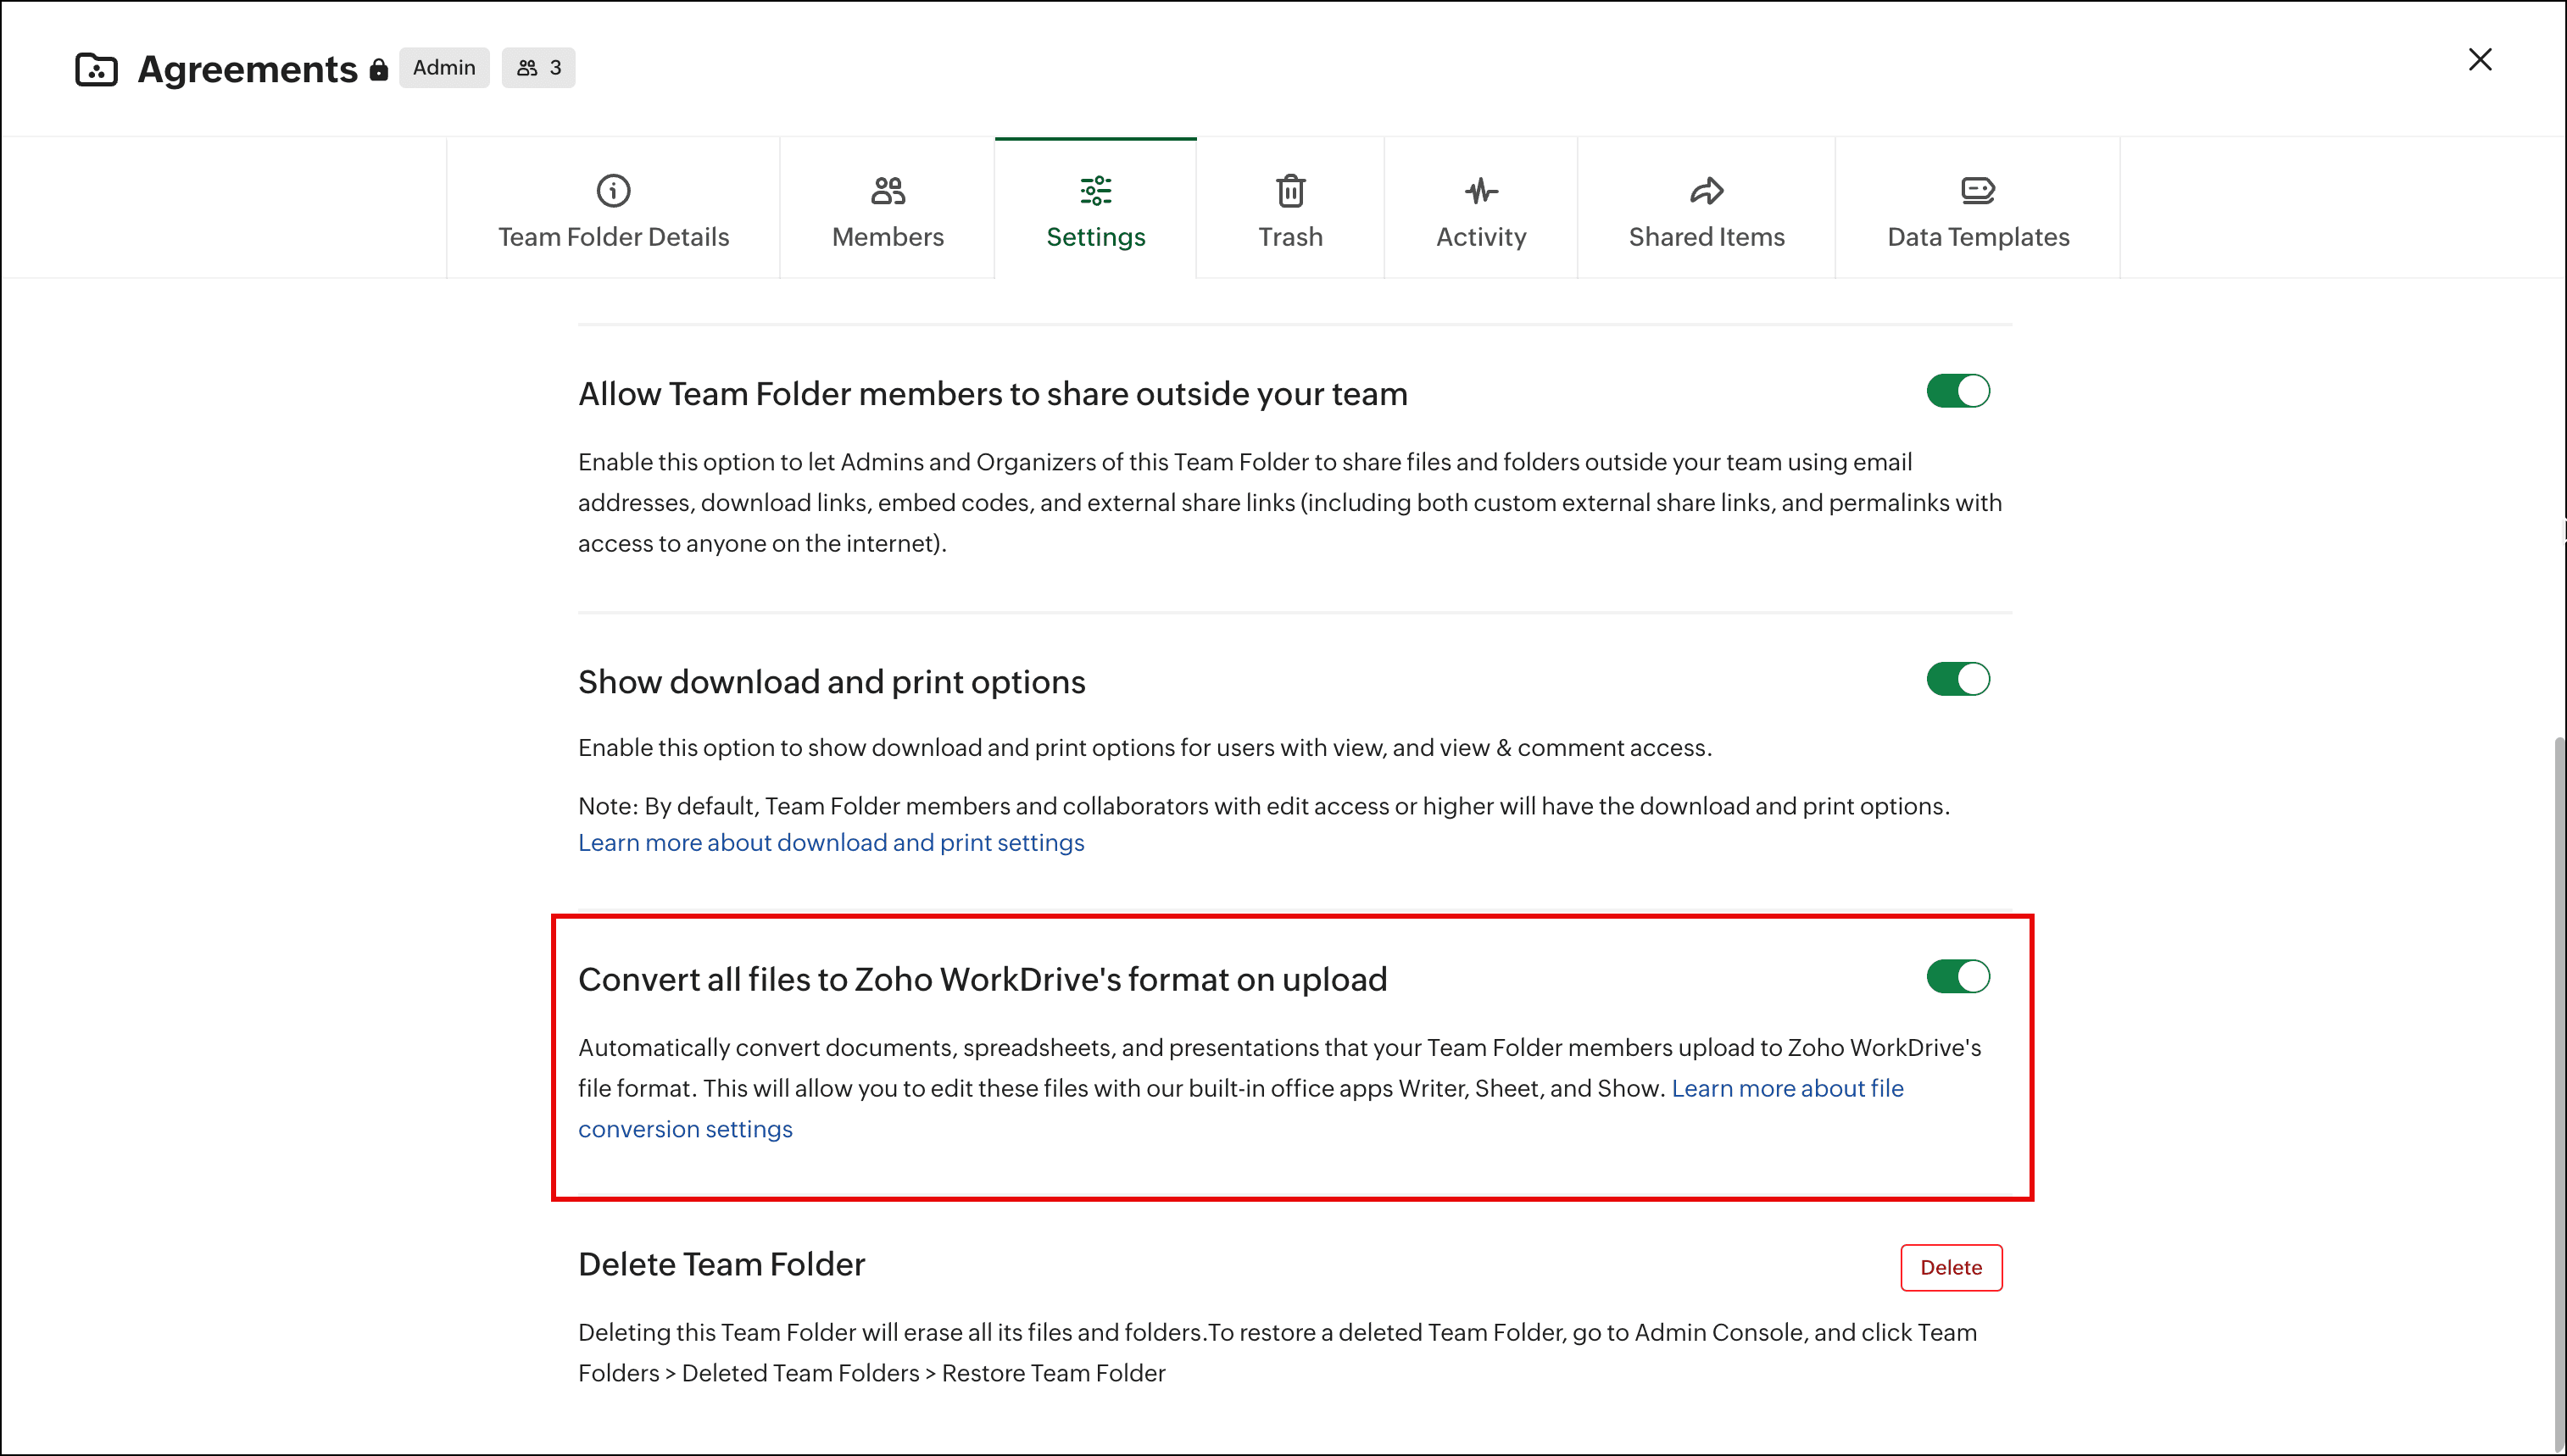This screenshot has width=2567, height=1456.
Task: Click the Shared Items arrow icon
Action: click(1706, 190)
